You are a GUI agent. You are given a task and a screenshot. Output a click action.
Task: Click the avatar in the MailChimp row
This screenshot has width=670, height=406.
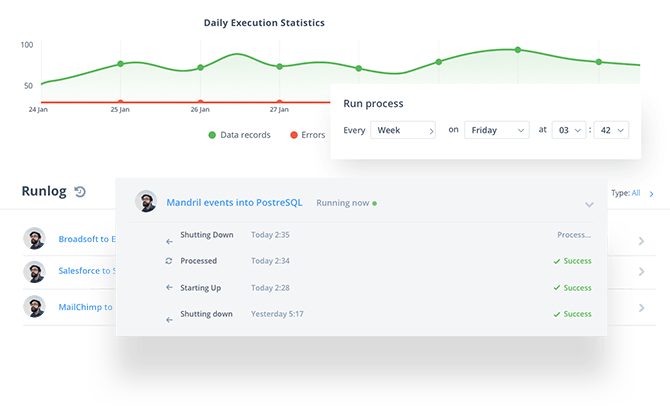point(35,306)
